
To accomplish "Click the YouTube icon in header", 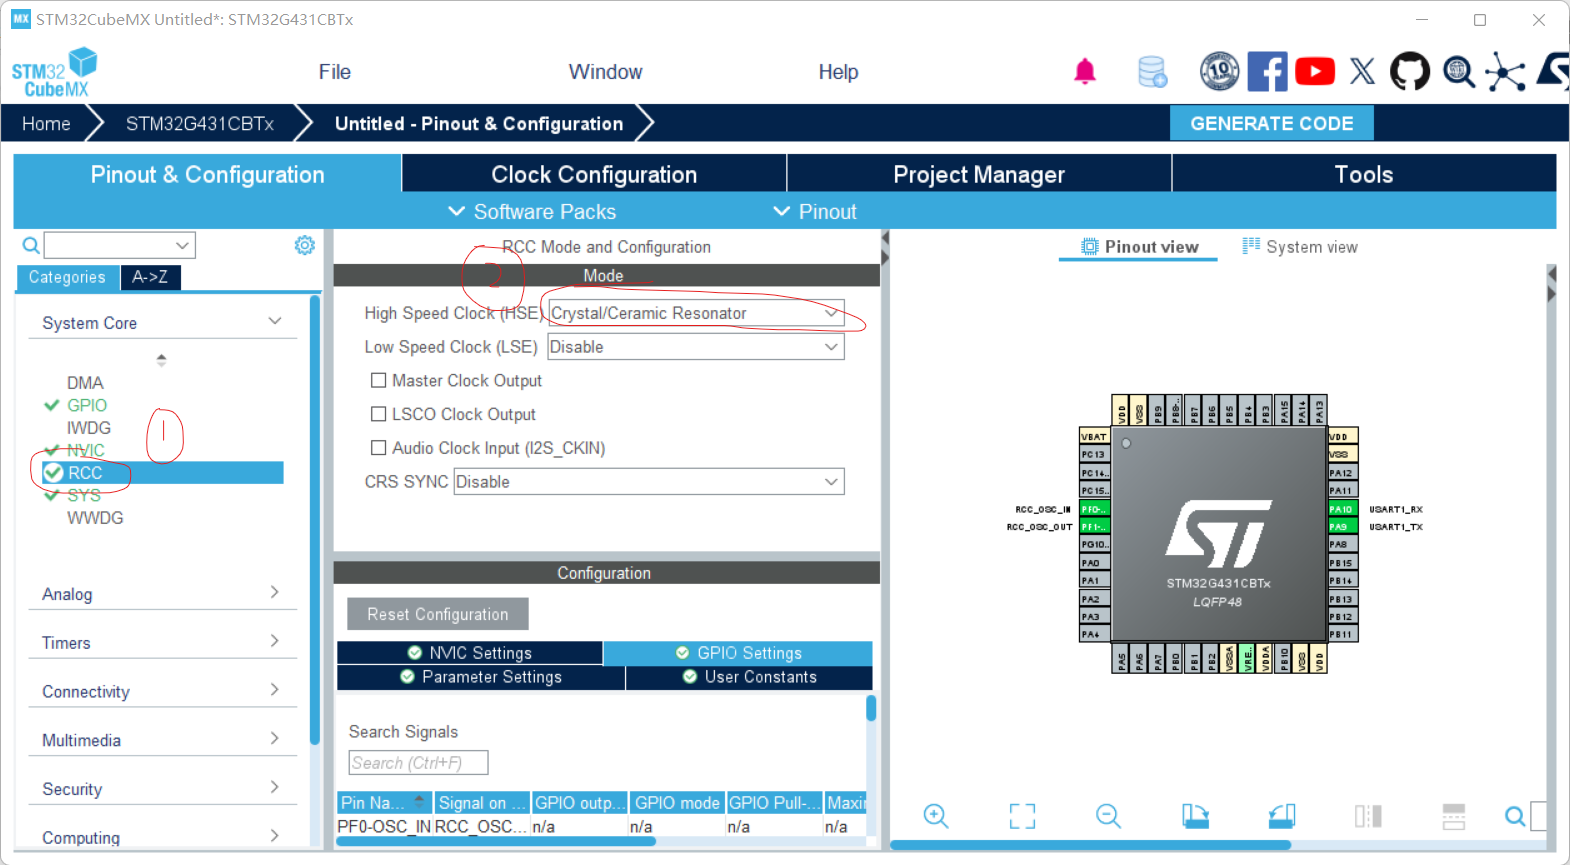I will tap(1314, 72).
